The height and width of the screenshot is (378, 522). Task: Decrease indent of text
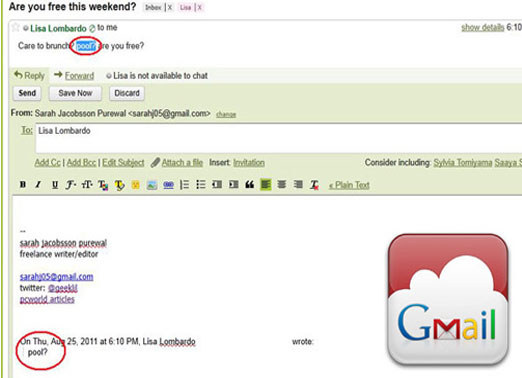(217, 184)
